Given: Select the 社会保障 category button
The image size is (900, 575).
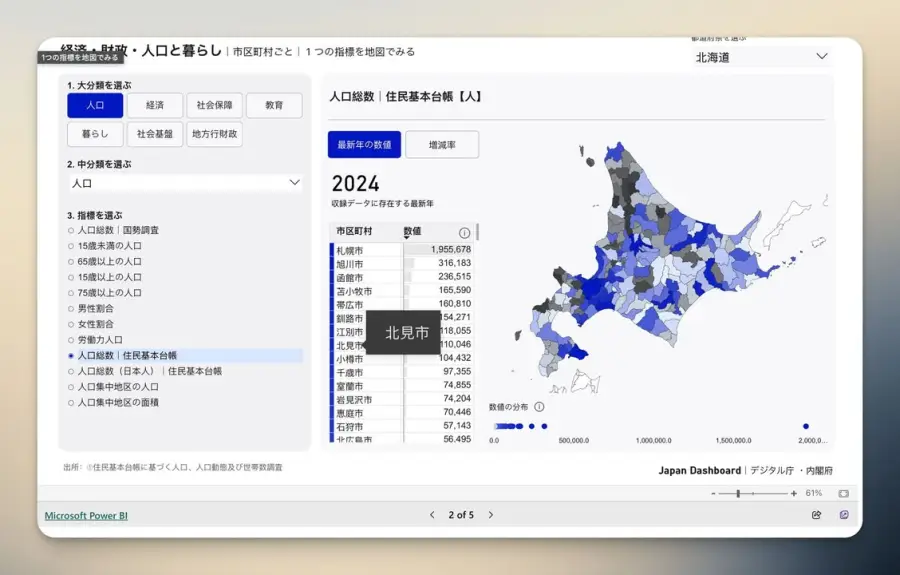Looking at the screenshot, I should 215,106.
